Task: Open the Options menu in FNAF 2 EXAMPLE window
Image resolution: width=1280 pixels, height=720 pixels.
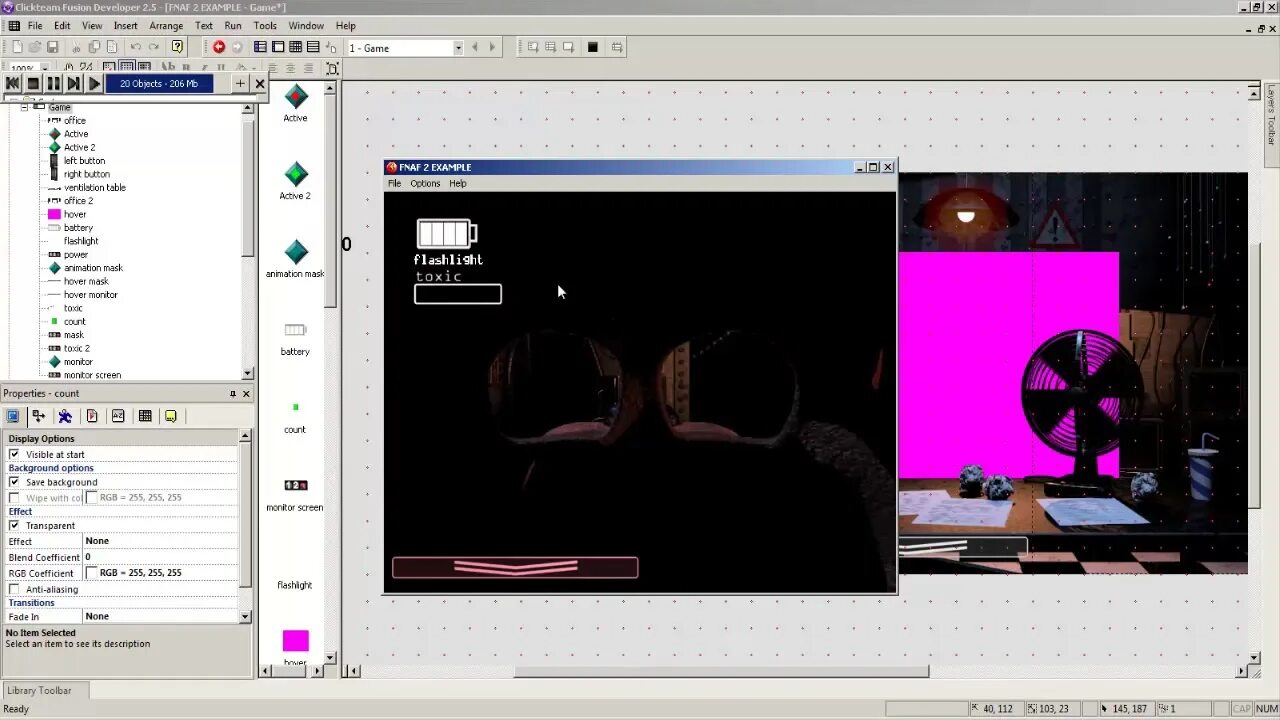Action: click(425, 184)
